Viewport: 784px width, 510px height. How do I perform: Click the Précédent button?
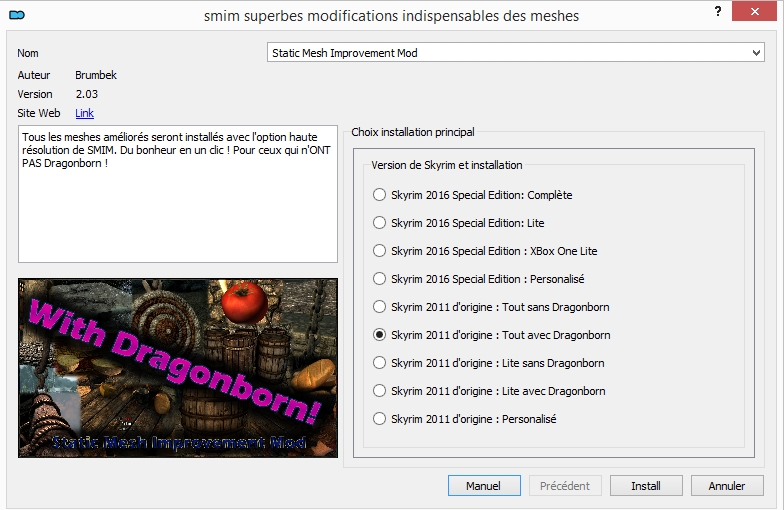pyautogui.click(x=565, y=486)
